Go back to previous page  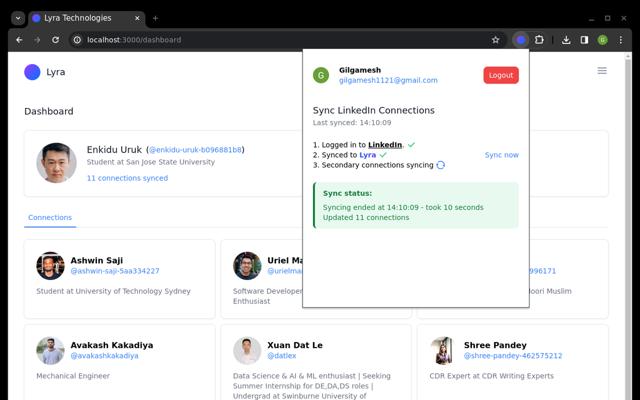(19, 40)
